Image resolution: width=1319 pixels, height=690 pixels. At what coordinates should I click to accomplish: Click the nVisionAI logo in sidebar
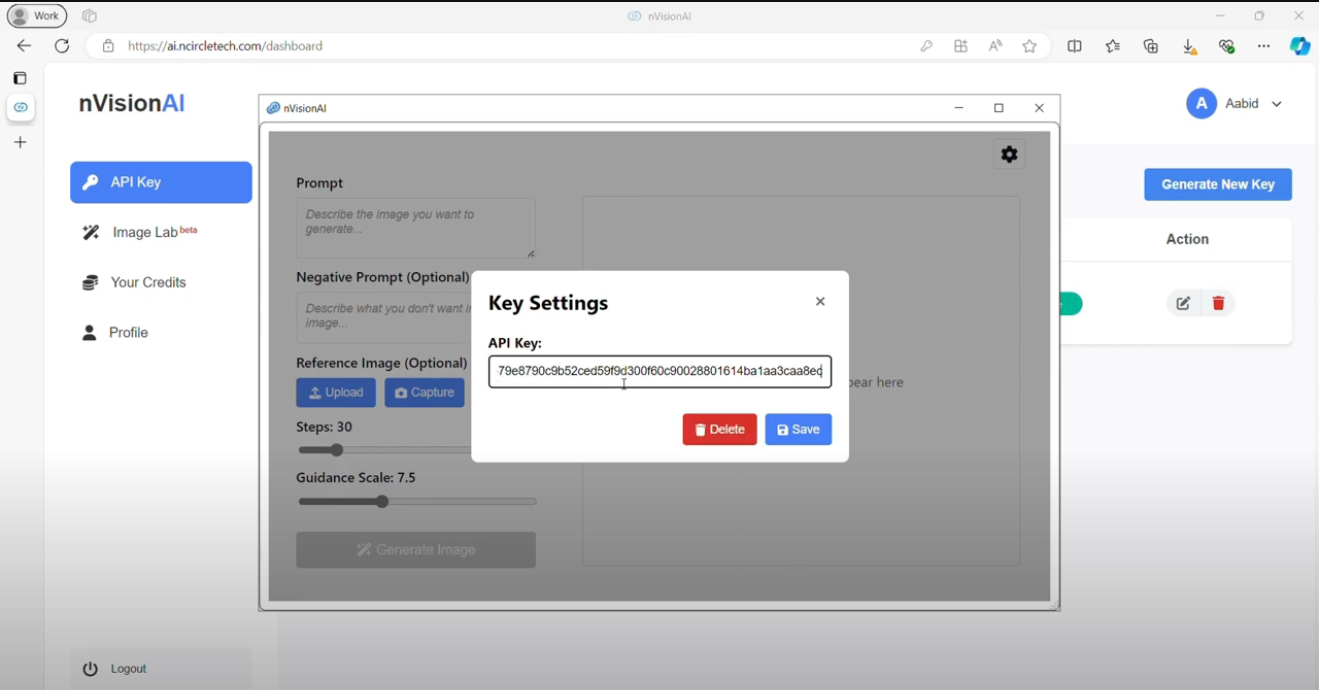132,103
